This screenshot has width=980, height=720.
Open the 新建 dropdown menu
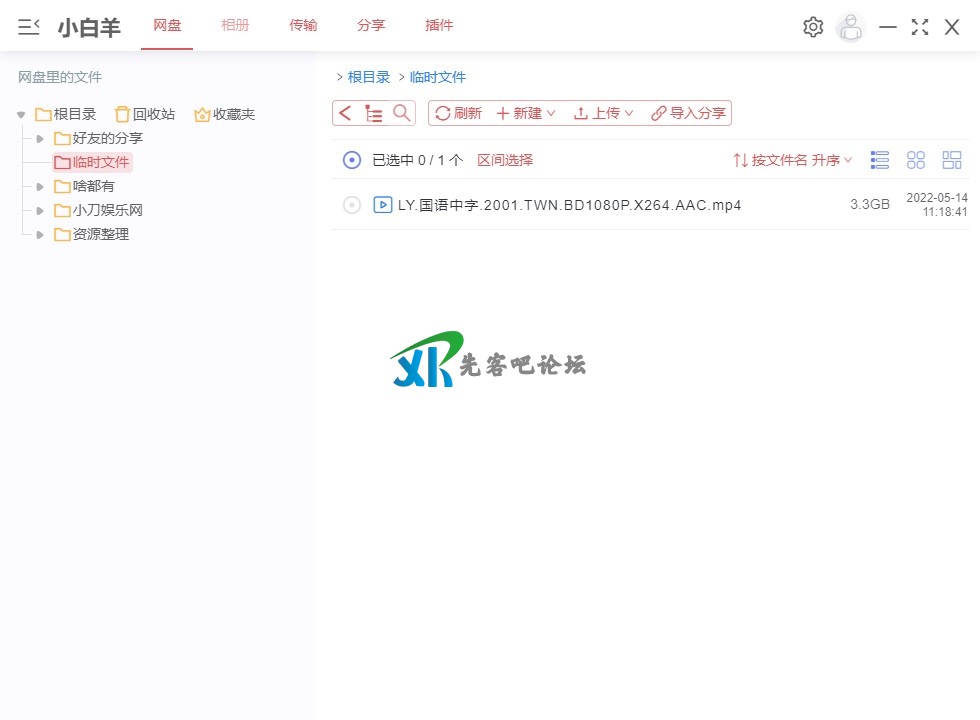[526, 113]
